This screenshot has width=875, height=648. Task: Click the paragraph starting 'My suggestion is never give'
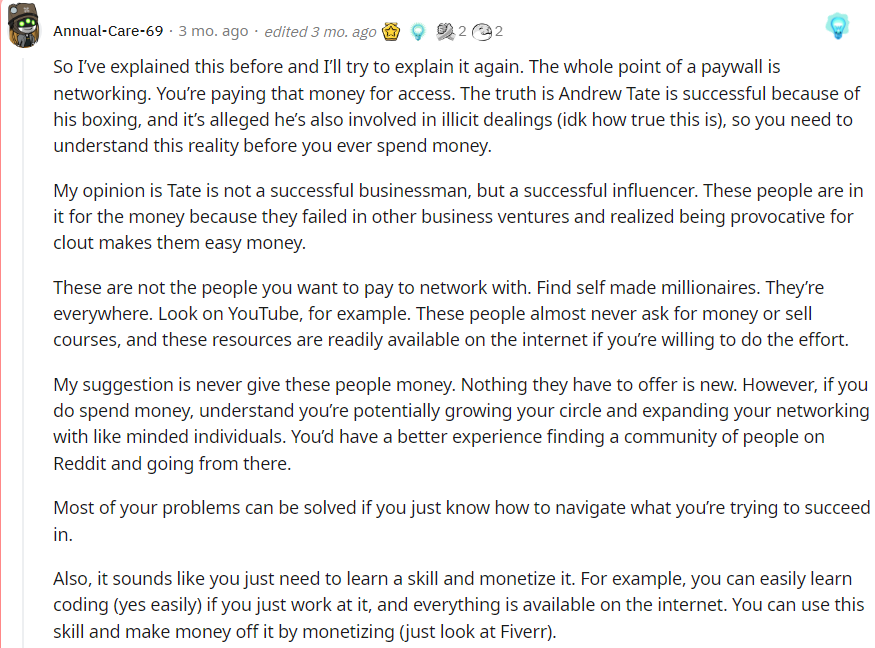461,424
